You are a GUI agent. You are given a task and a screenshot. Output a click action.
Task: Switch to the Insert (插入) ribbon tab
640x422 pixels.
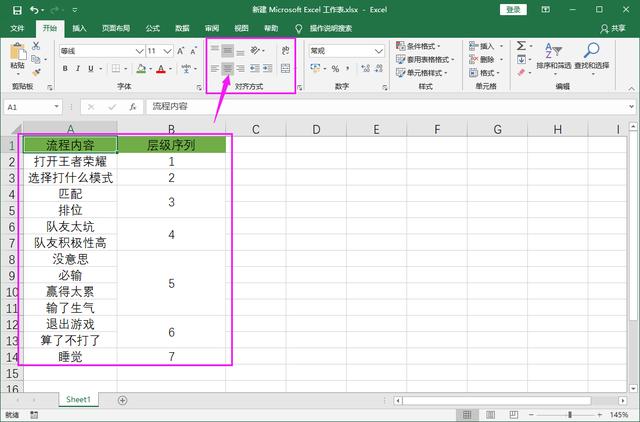click(79, 28)
